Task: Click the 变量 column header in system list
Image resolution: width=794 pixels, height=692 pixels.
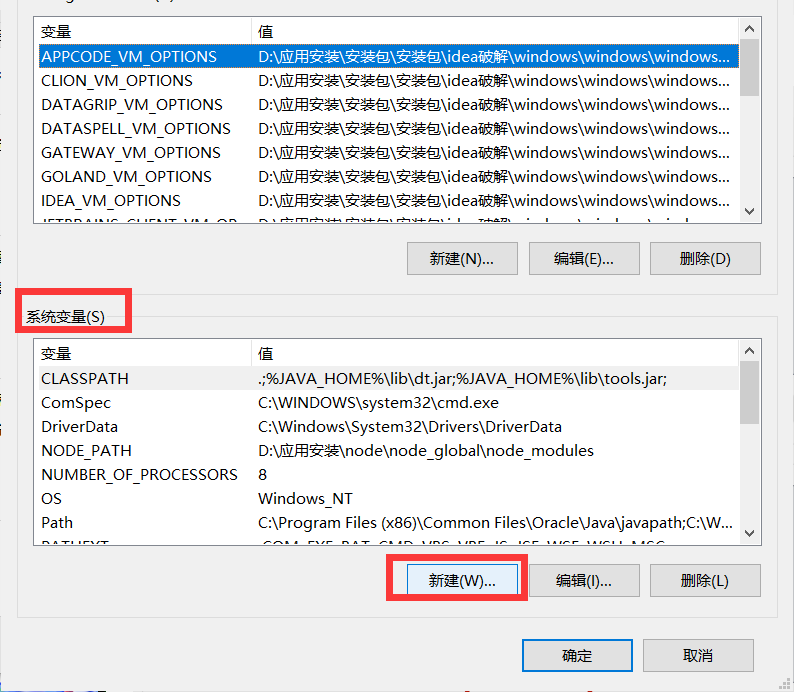Action: click(145, 353)
